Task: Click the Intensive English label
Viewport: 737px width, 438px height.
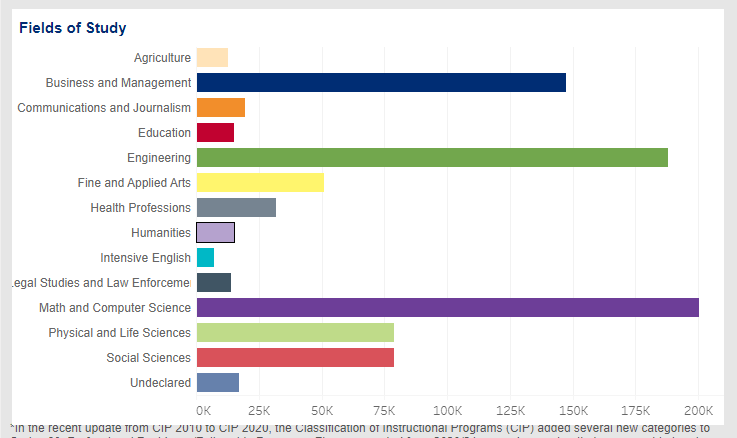Action: click(x=145, y=258)
